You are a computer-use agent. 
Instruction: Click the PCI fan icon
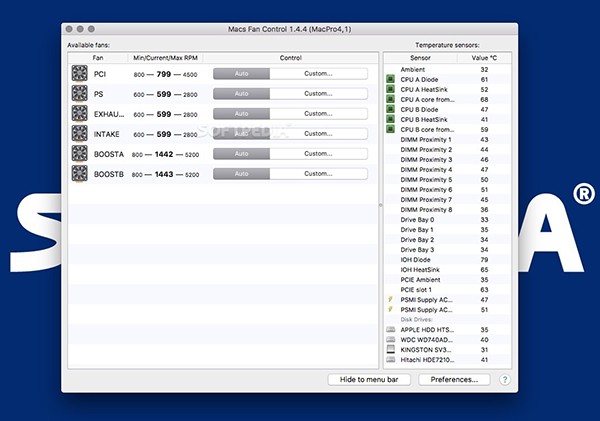(79, 74)
